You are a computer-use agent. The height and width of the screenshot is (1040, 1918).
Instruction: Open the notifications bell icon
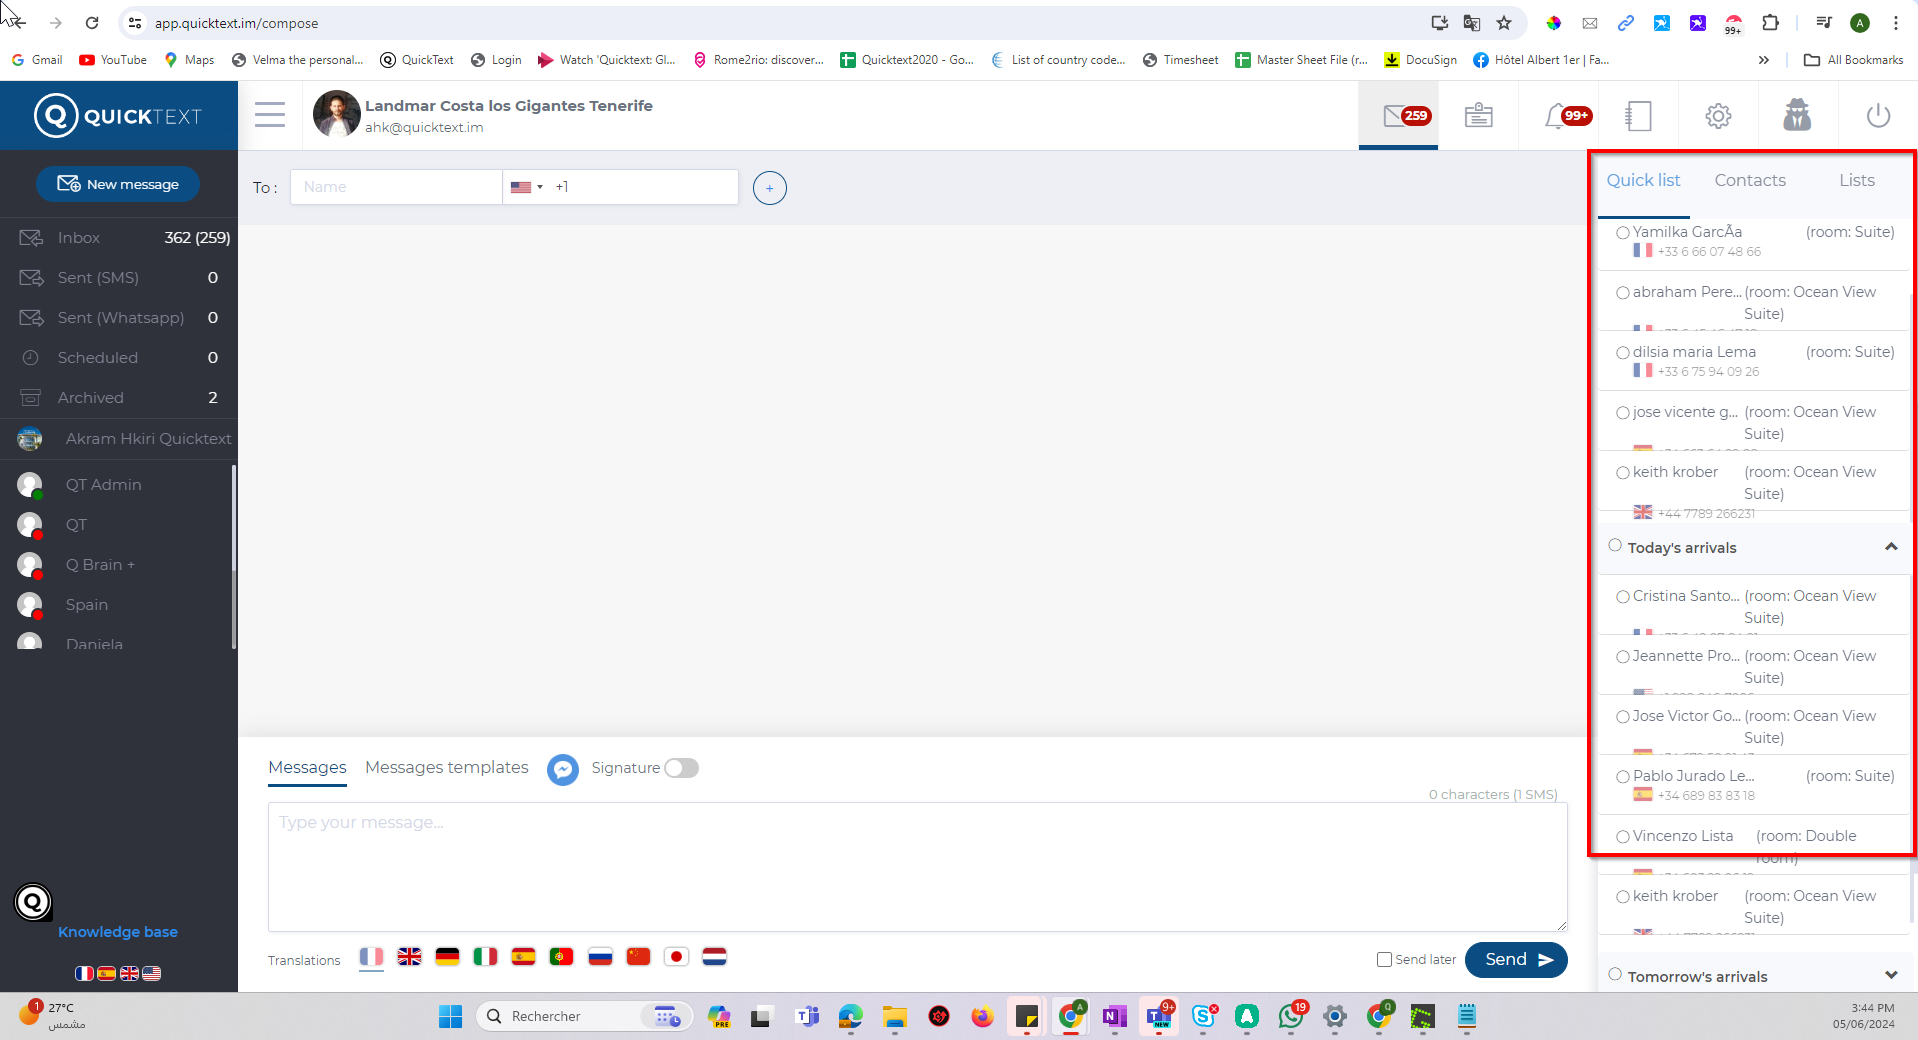(1557, 116)
